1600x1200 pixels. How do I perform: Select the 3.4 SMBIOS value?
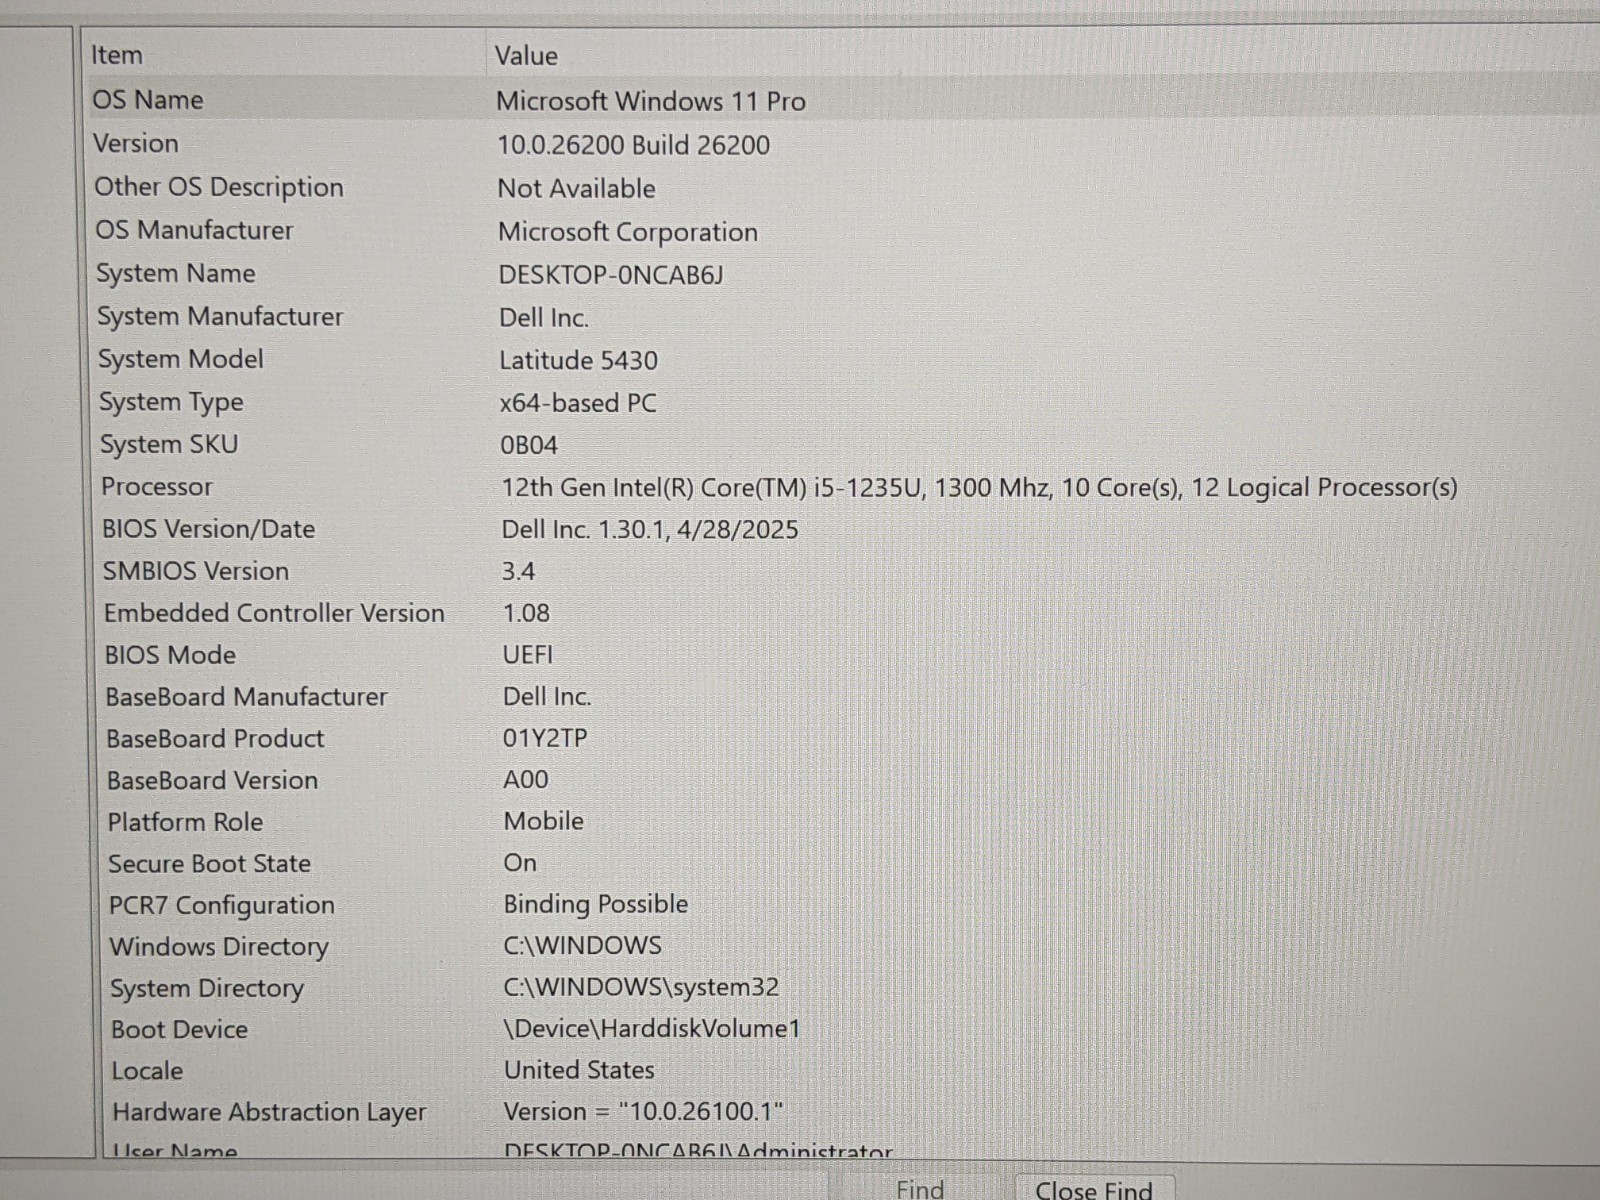[x=519, y=572]
